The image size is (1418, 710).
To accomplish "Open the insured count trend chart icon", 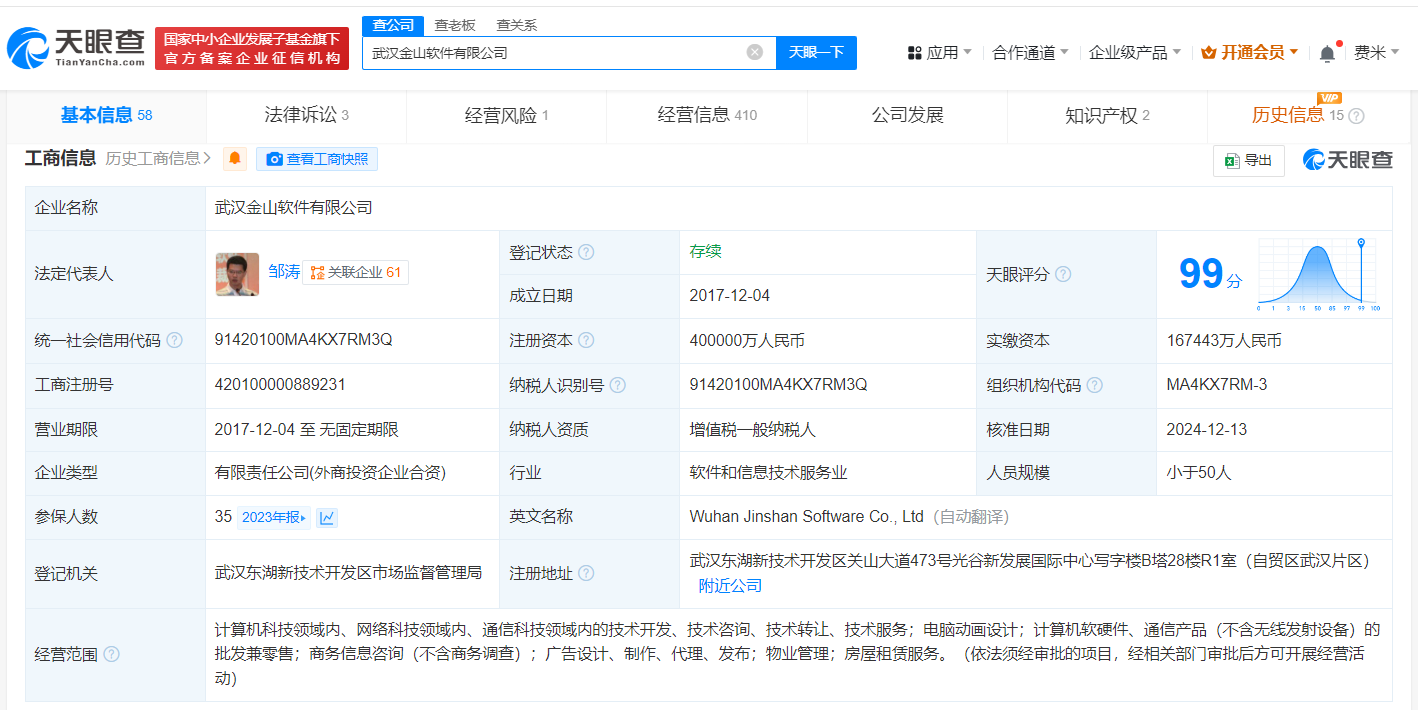I will tap(327, 518).
